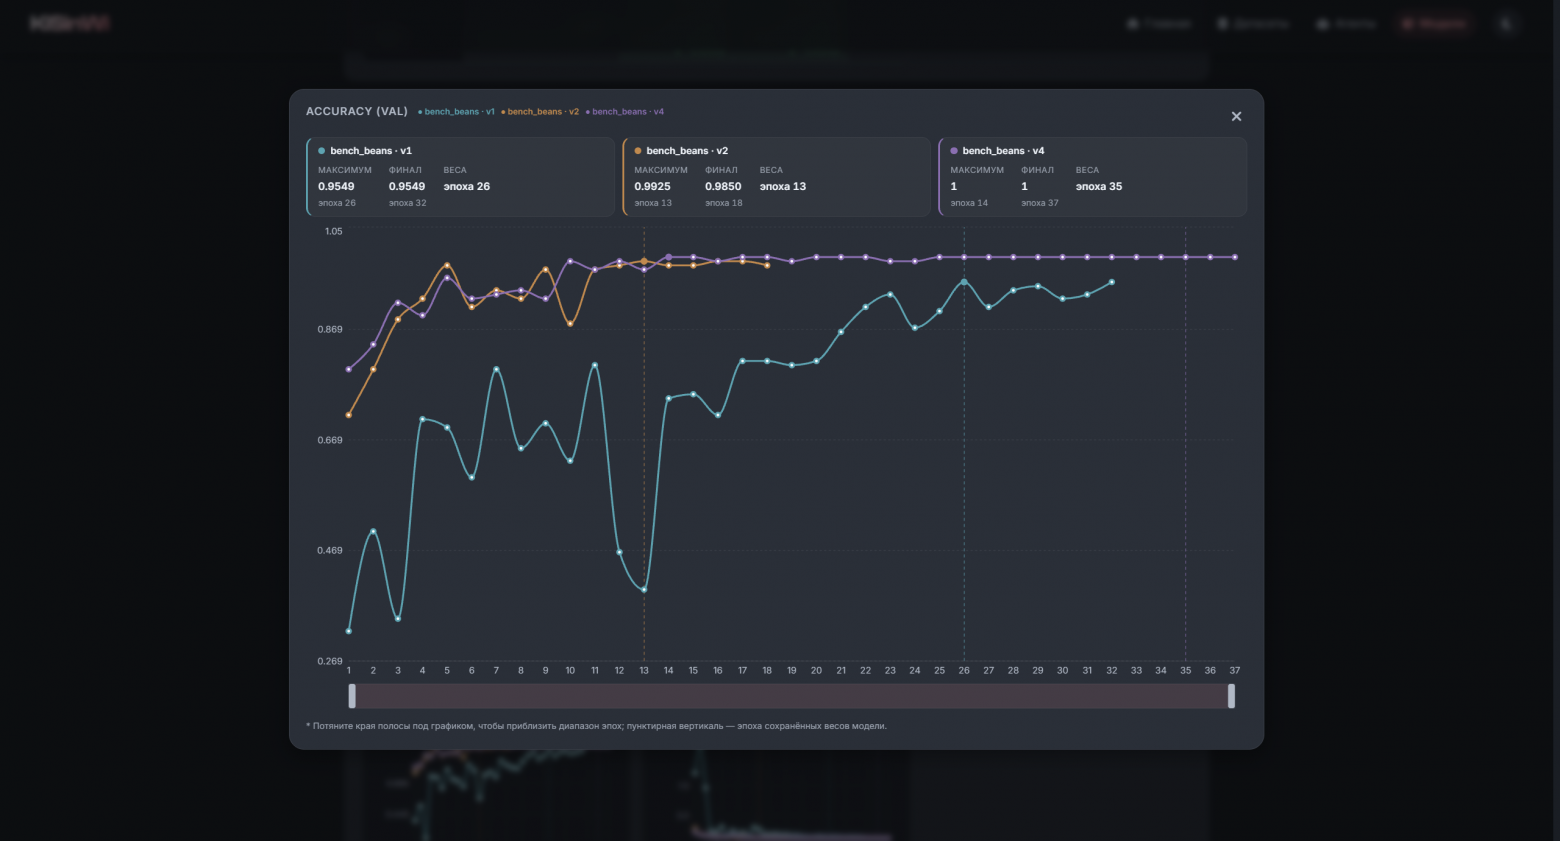Click the Максимум value 0.9925 in v2 card
The width and height of the screenshot is (1560, 841).
[652, 187]
